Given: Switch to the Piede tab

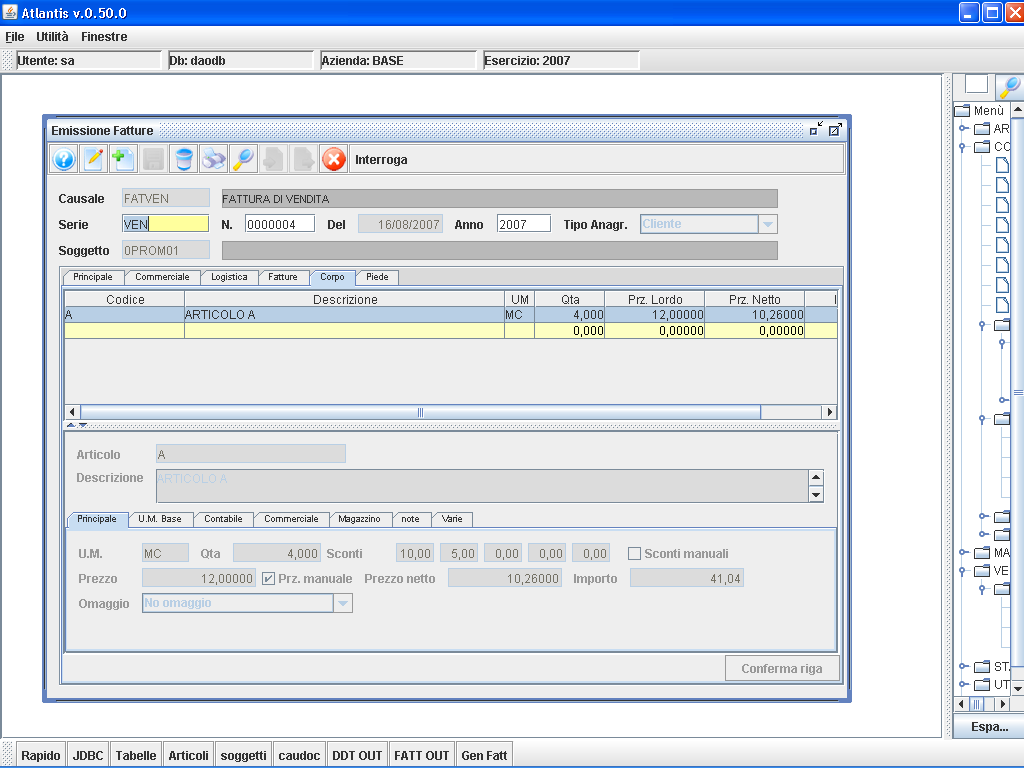Looking at the screenshot, I should pos(377,277).
